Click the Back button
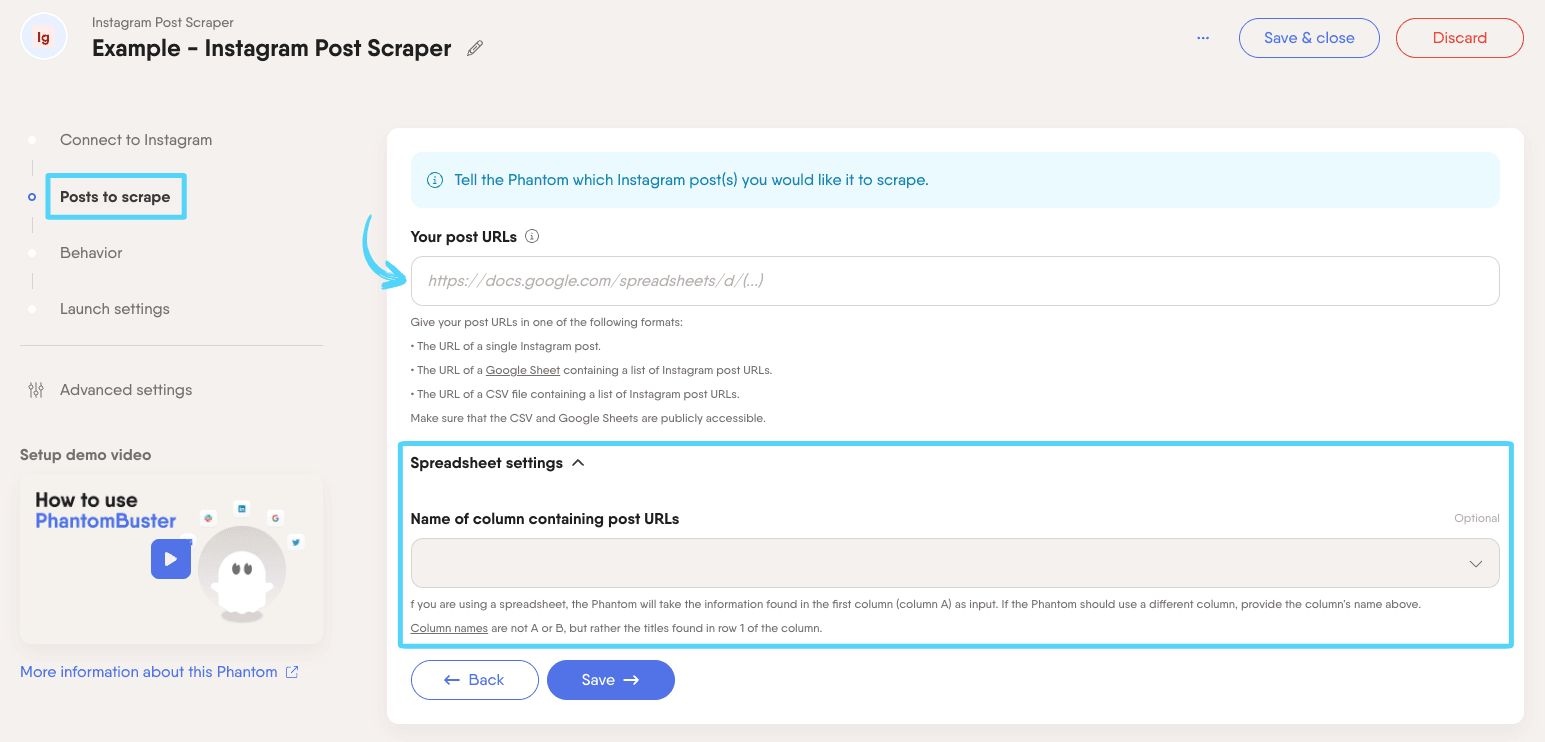This screenshot has height=742, width=1545. tap(474, 680)
